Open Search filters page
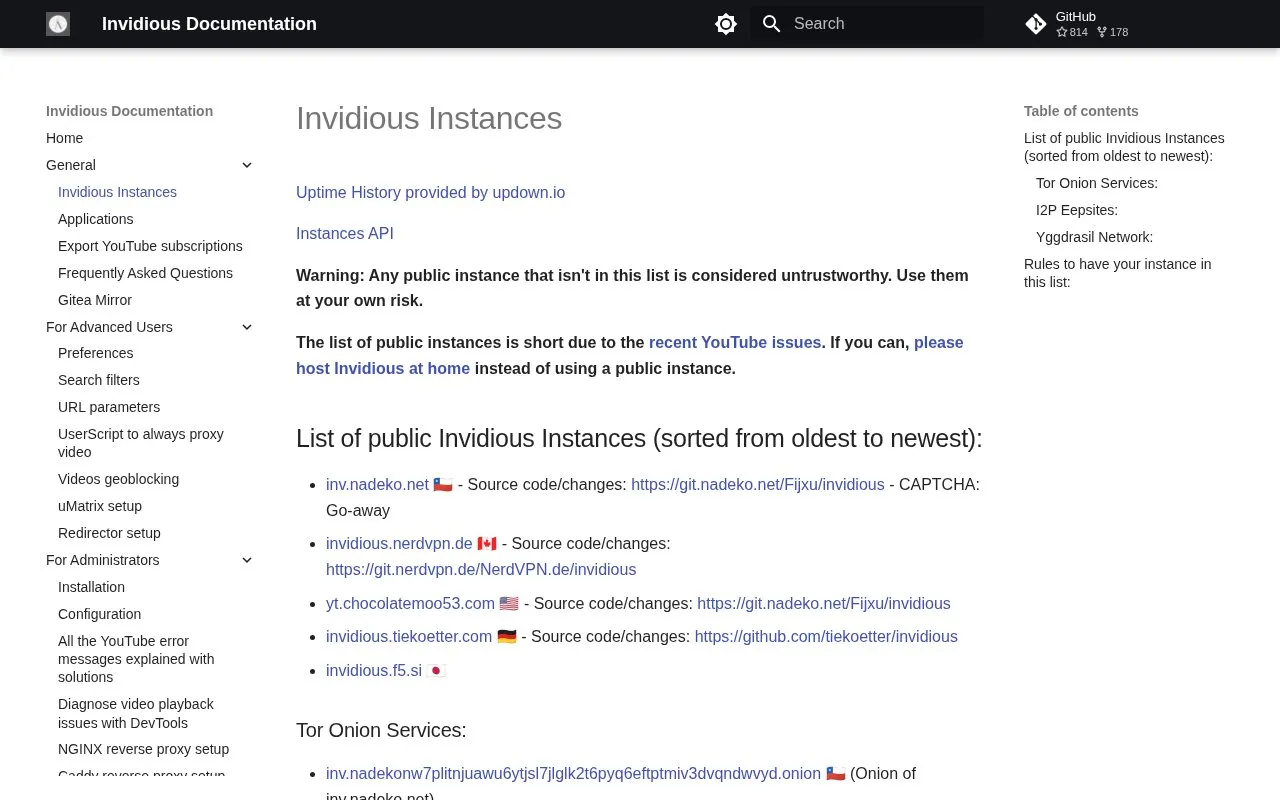The width and height of the screenshot is (1280, 800). [x=99, y=380]
